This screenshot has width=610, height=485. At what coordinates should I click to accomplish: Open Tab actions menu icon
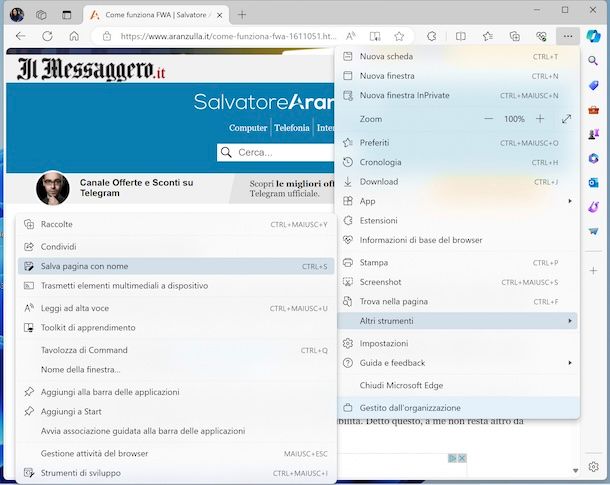click(x=67, y=15)
